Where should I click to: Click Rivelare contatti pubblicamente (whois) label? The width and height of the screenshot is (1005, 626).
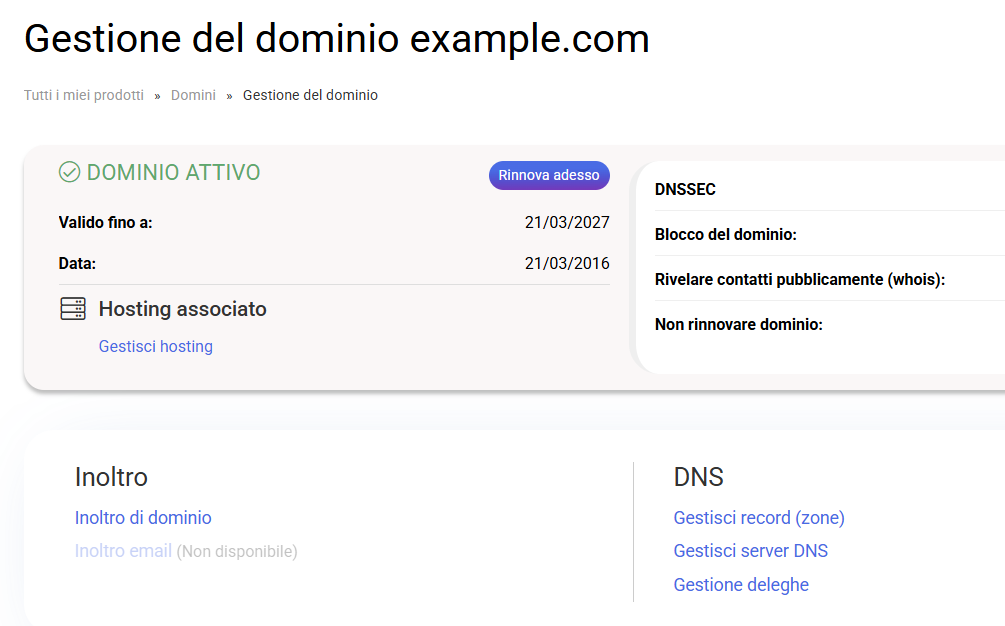799,280
